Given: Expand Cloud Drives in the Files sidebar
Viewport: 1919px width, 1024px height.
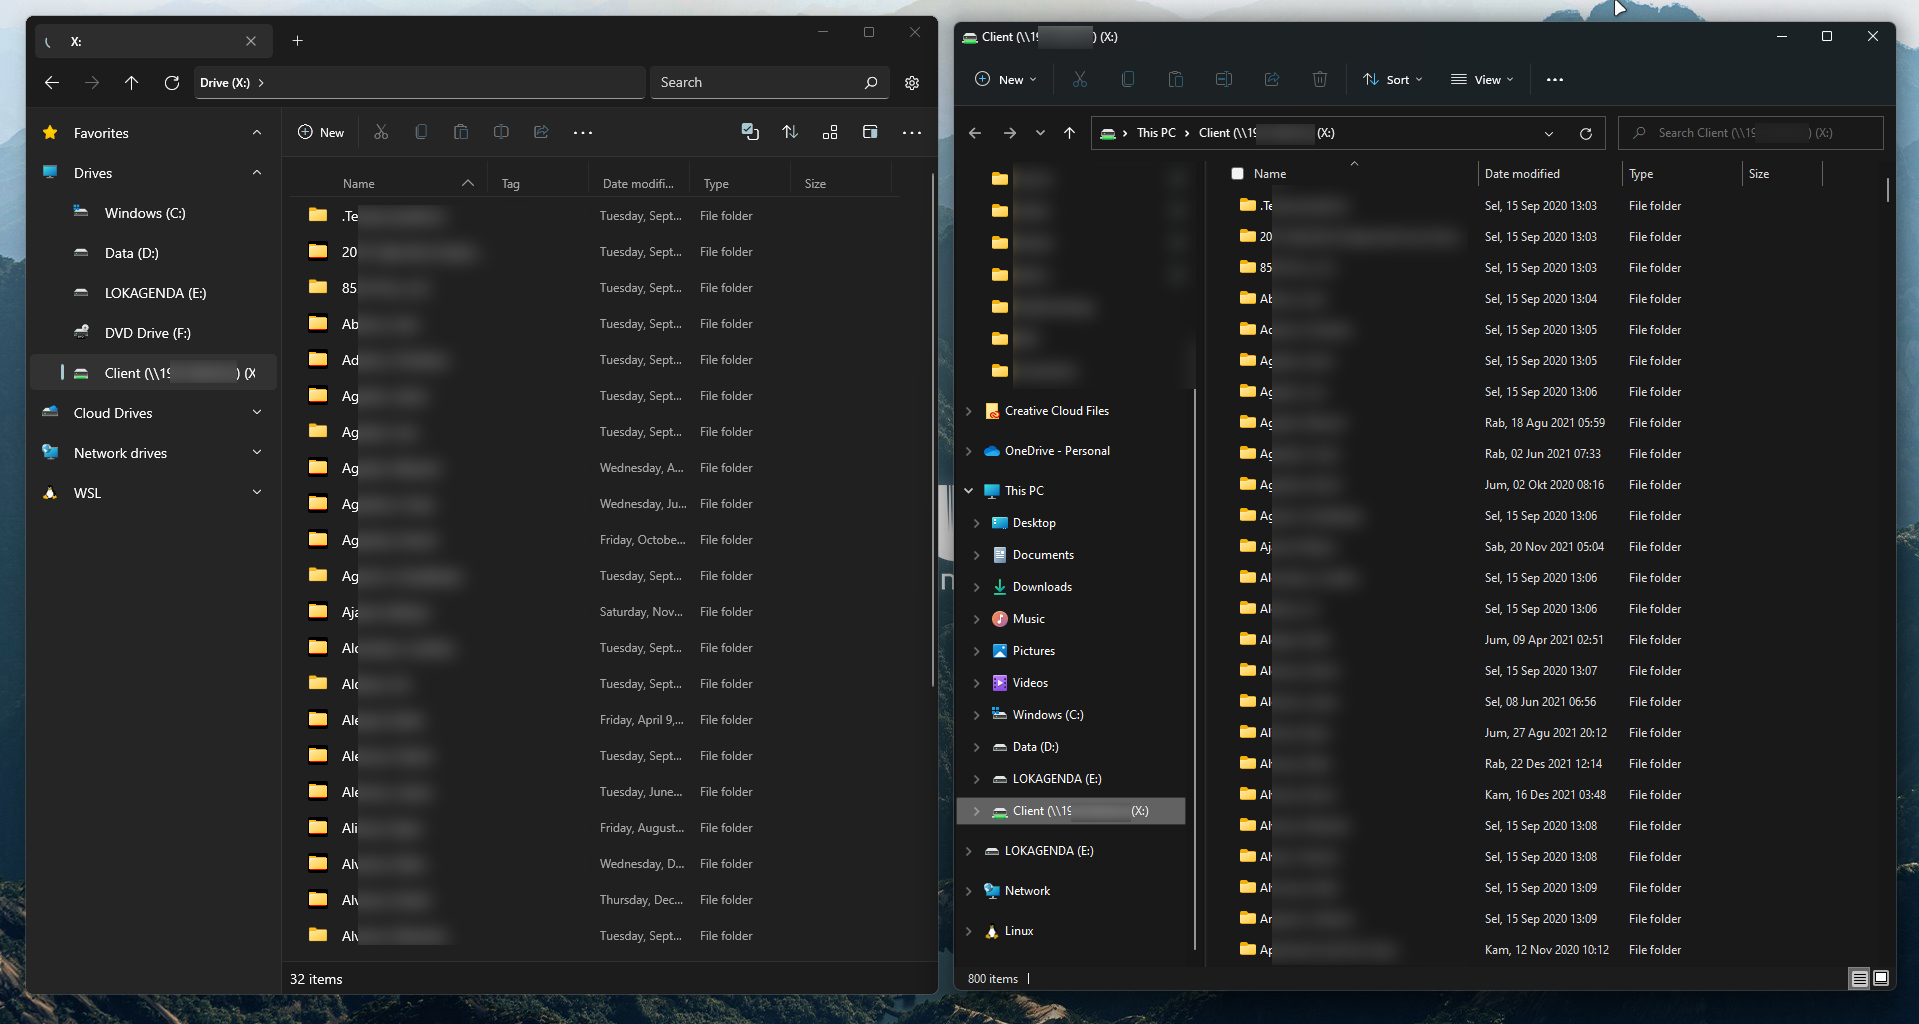Looking at the screenshot, I should click(257, 413).
